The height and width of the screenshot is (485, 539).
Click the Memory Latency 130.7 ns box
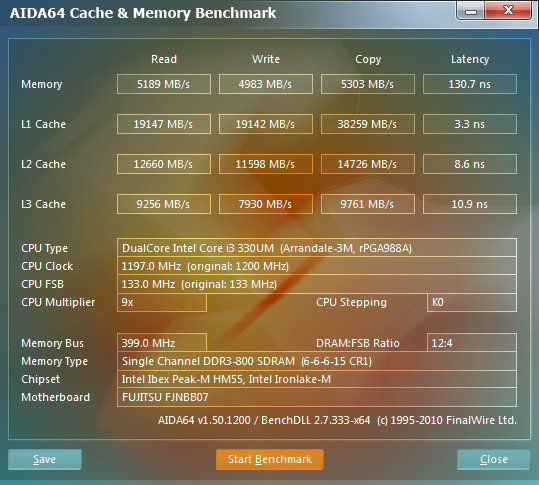pyautogui.click(x=470, y=84)
